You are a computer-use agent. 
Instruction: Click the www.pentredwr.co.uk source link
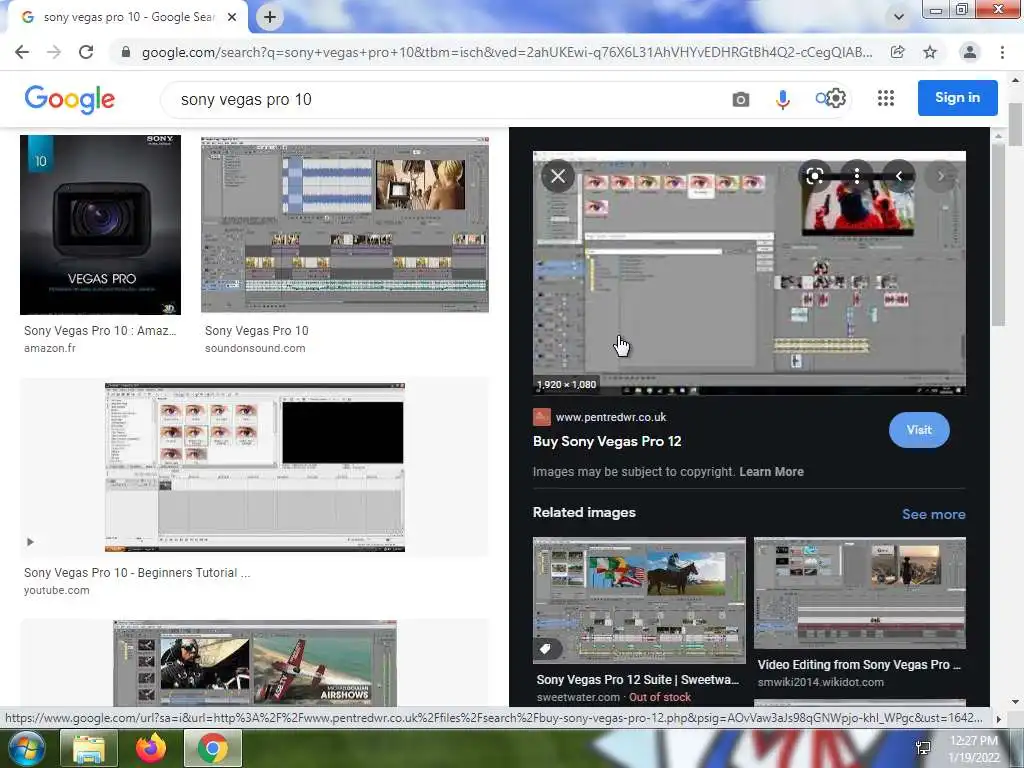(x=611, y=417)
